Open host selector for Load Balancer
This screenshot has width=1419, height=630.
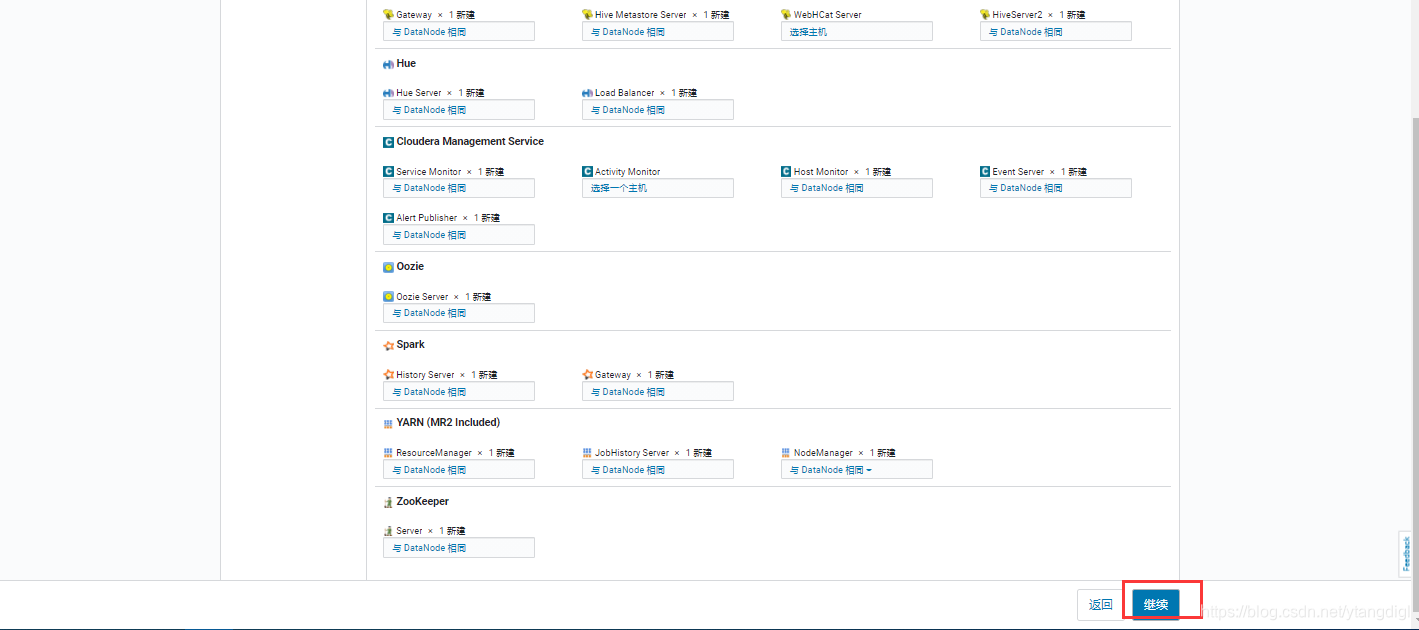click(x=658, y=110)
